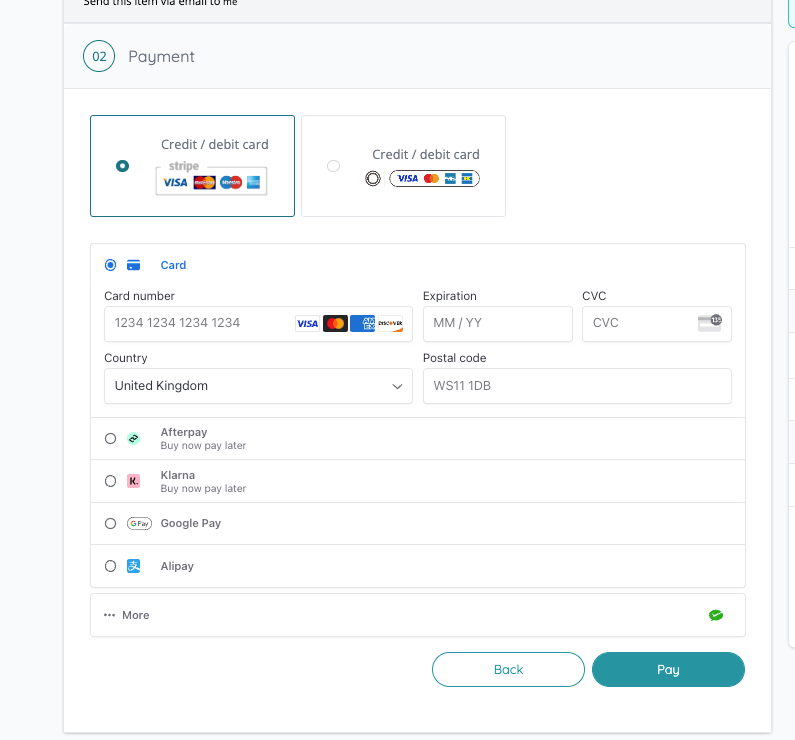Click the CVC card hint icon
The height and width of the screenshot is (740, 795).
pyautogui.click(x=710, y=322)
